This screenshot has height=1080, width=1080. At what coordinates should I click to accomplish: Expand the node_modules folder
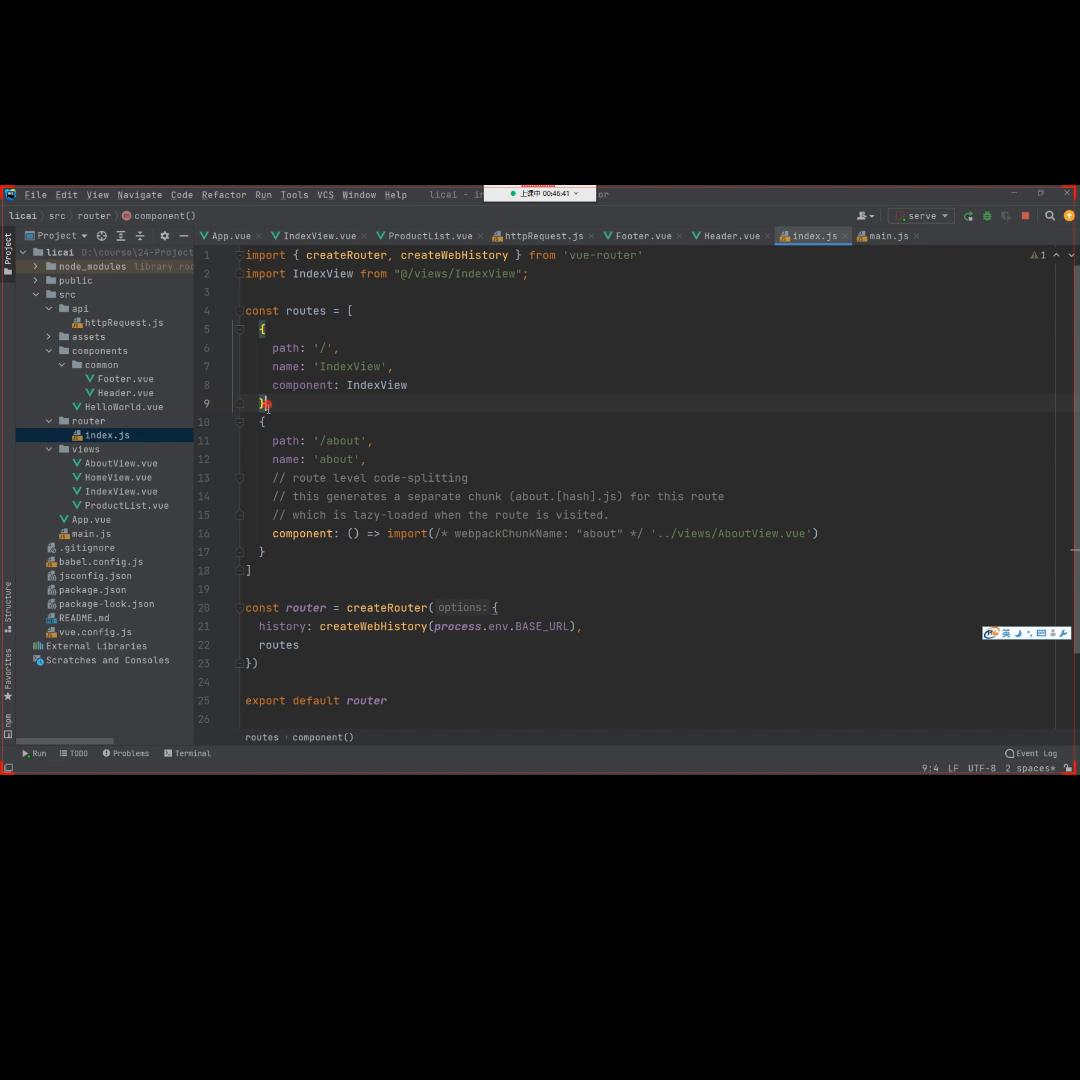pyautogui.click(x=36, y=267)
